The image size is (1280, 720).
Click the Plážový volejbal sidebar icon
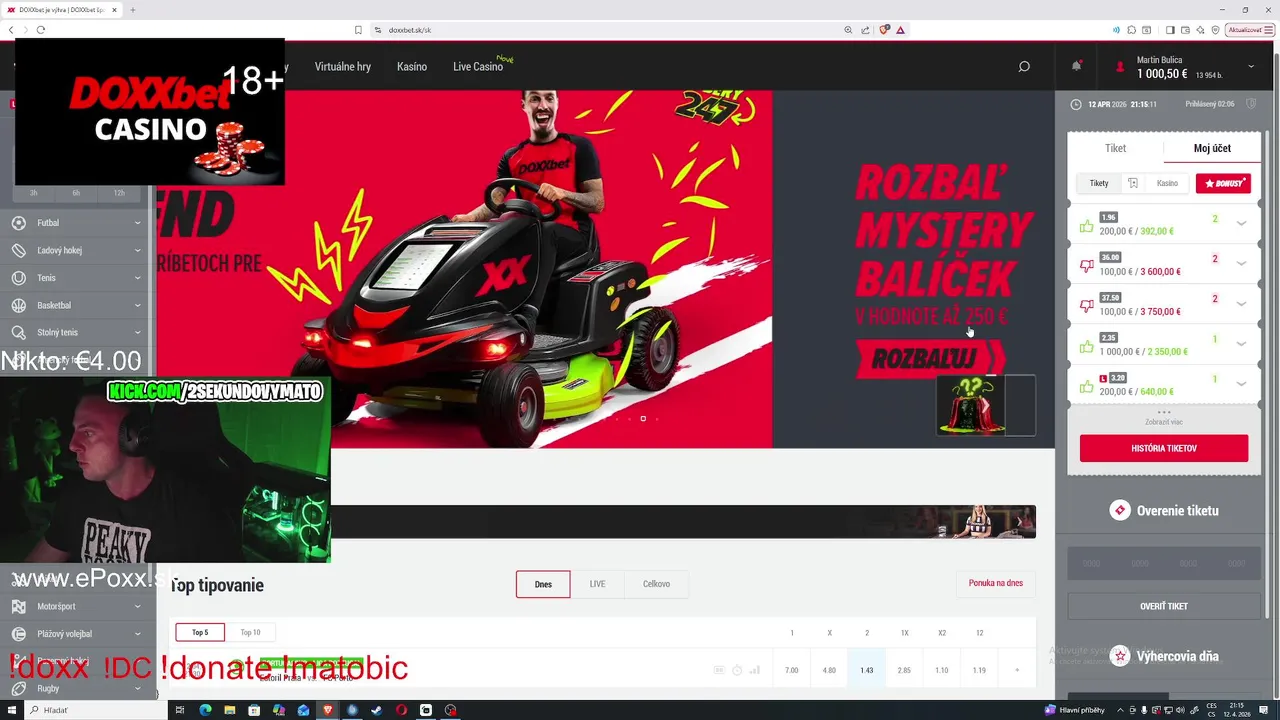(x=18, y=634)
